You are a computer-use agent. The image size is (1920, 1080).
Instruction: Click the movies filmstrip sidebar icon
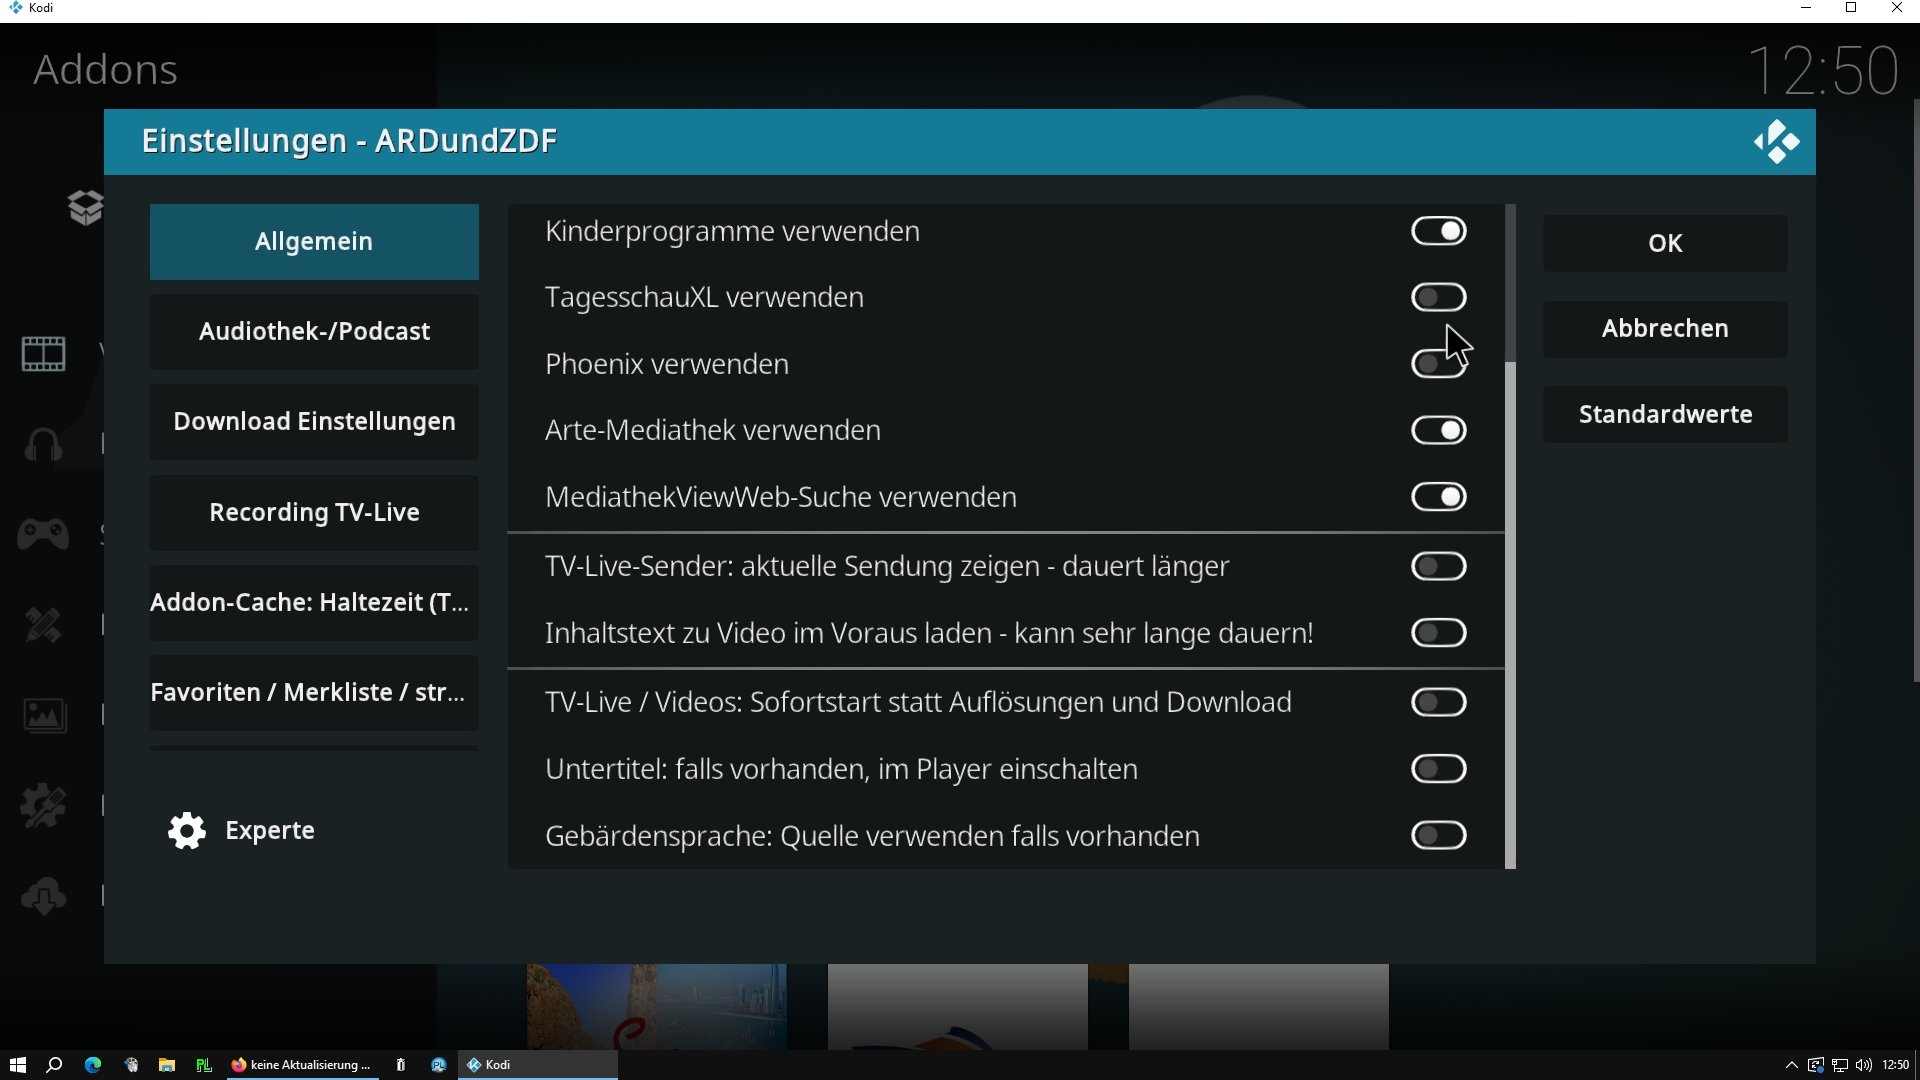click(x=44, y=353)
